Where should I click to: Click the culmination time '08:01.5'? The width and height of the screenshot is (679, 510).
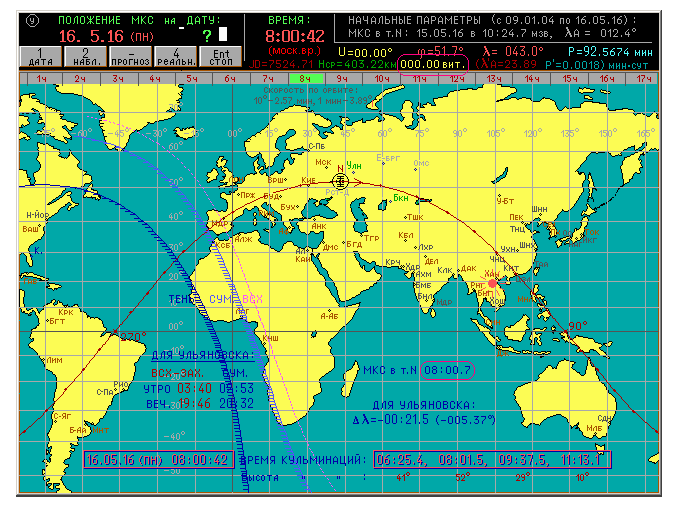[x=462, y=460]
